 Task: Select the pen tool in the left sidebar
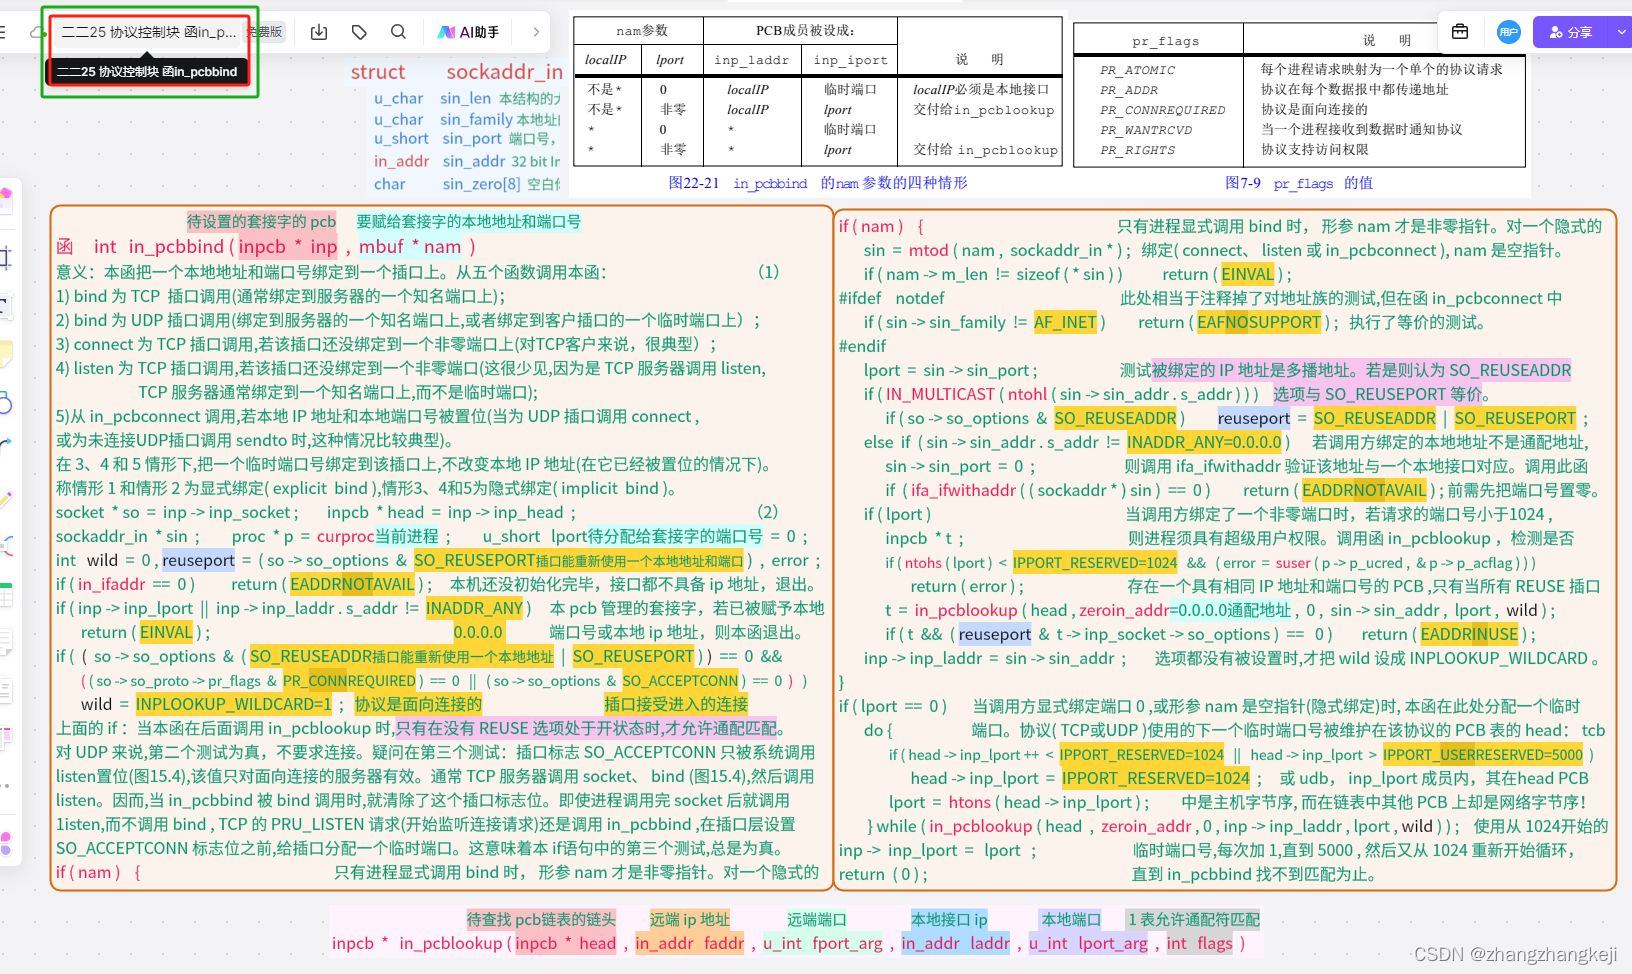tap(5, 498)
